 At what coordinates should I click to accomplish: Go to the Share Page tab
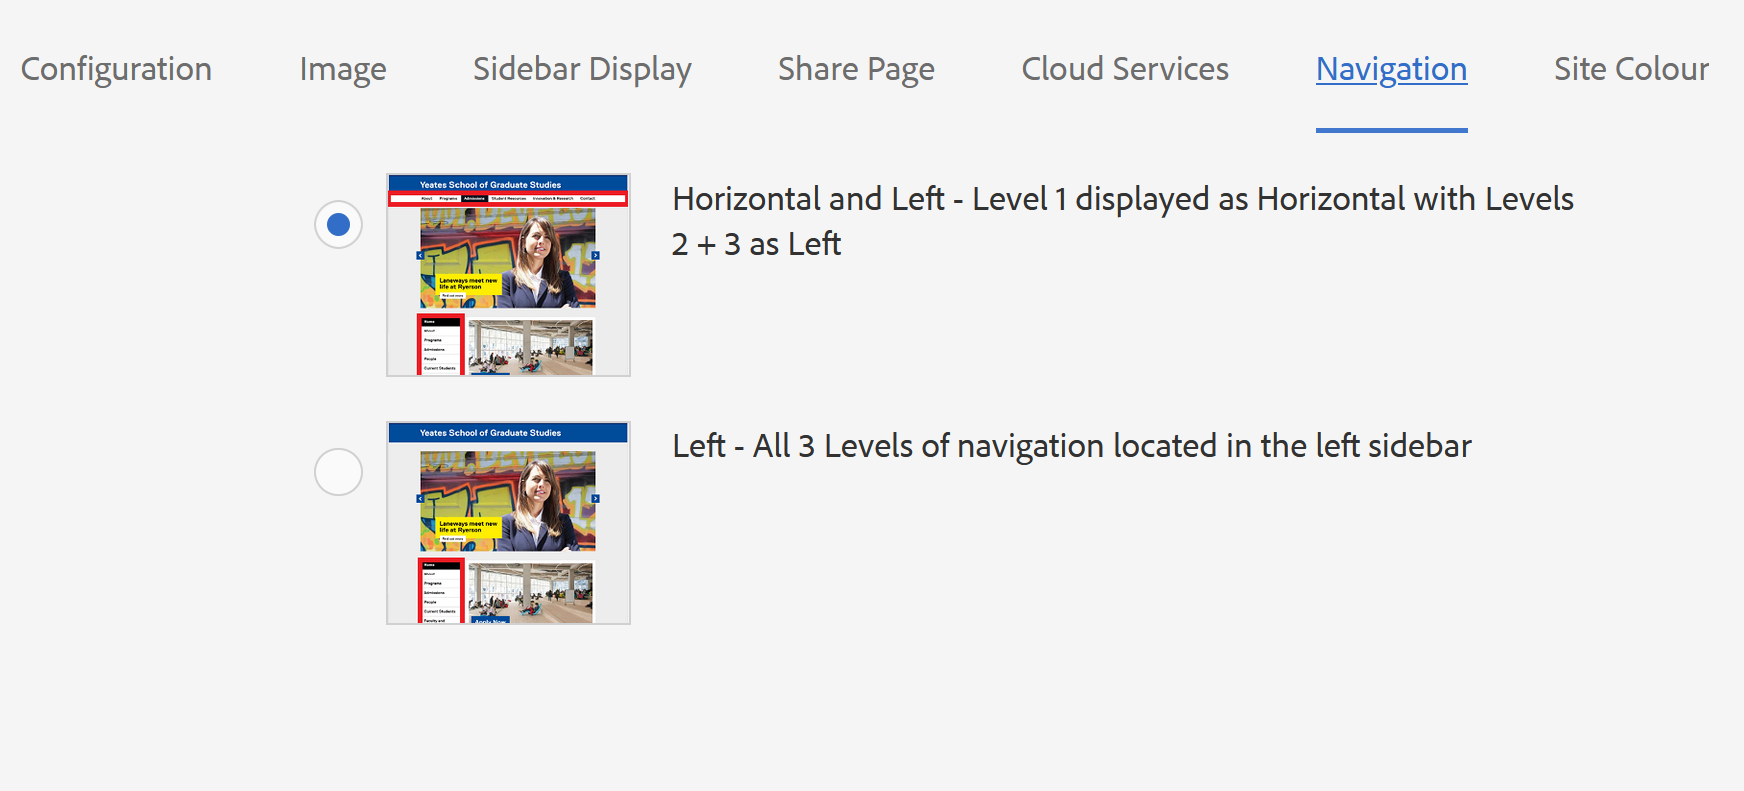click(856, 69)
